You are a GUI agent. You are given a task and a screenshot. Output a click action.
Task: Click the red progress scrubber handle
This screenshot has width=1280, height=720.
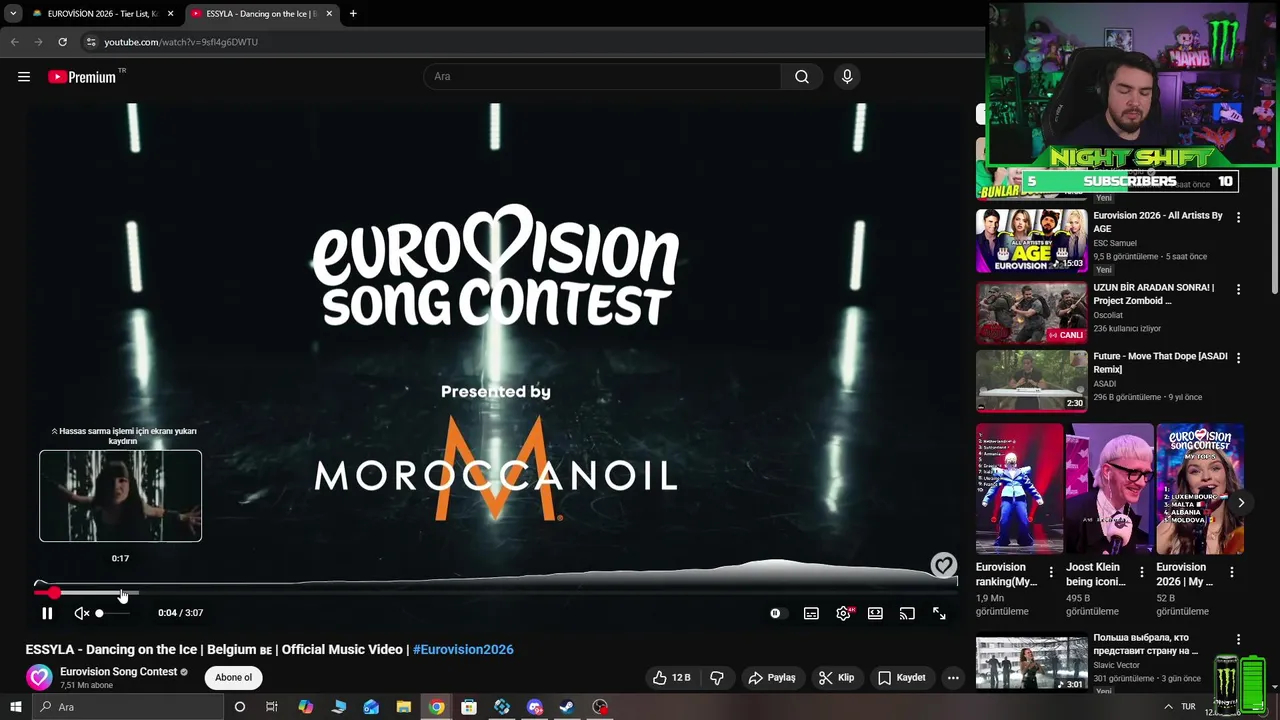click(54, 593)
